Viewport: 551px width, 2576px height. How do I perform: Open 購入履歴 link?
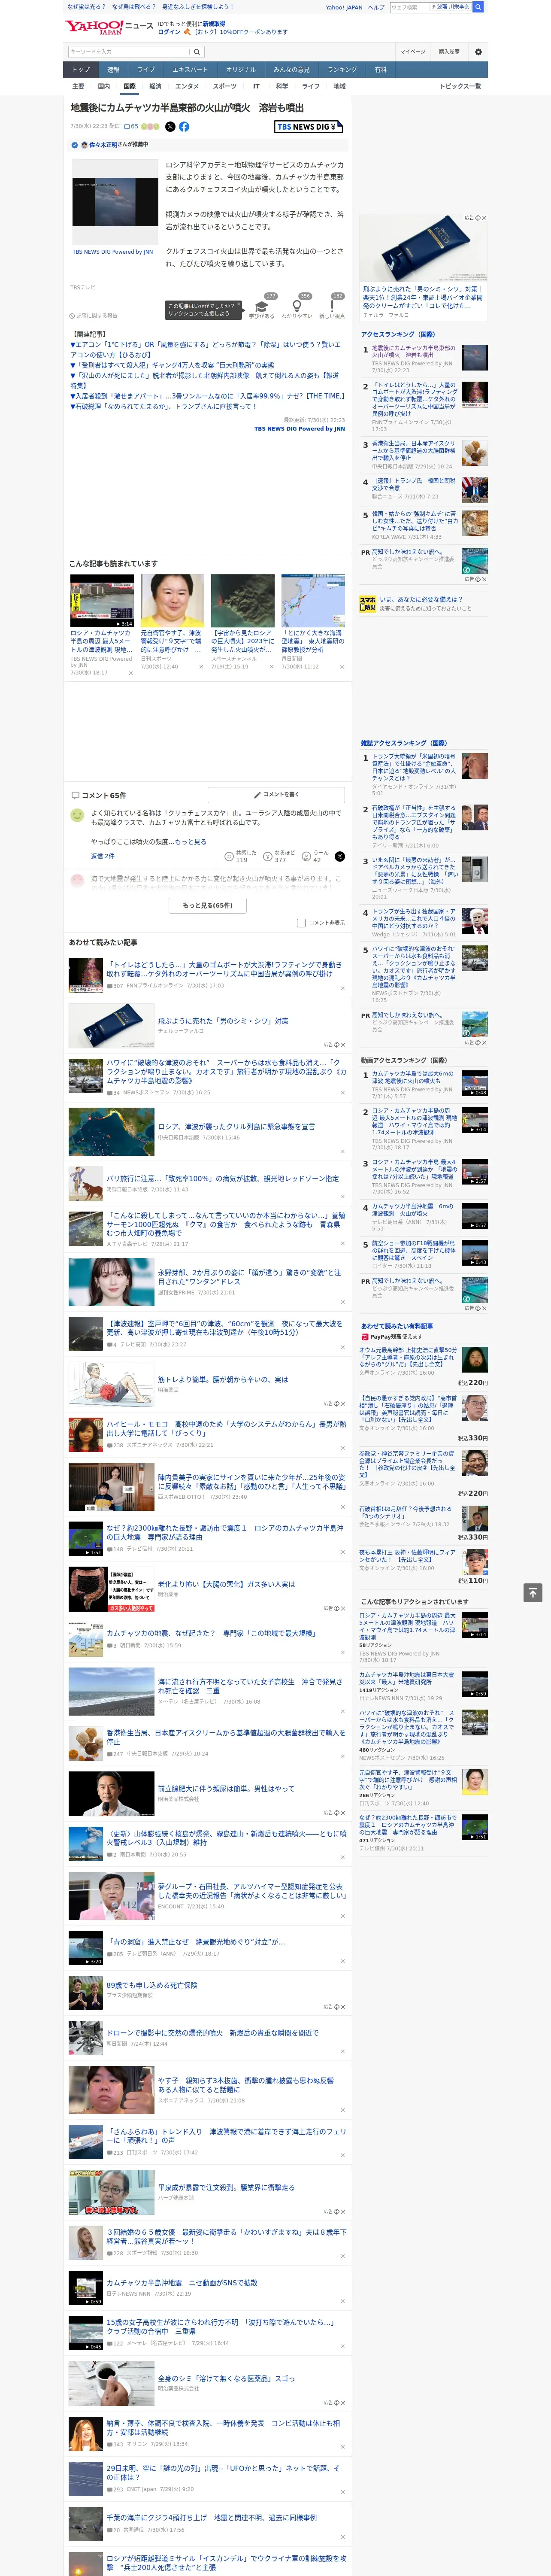click(x=449, y=52)
